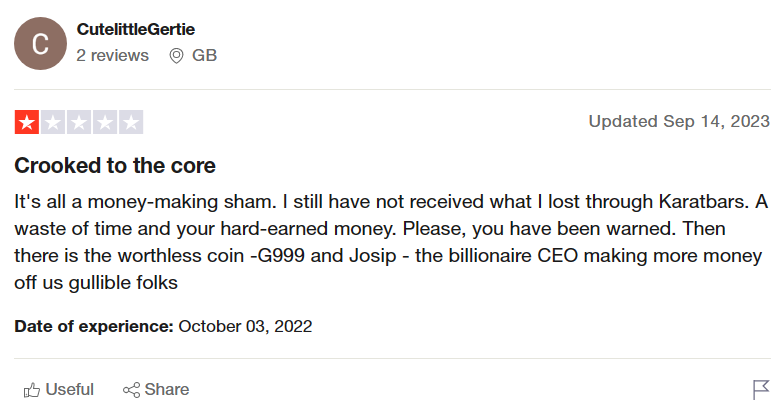Click the Date of experience line
783x420 pixels.
163,326
